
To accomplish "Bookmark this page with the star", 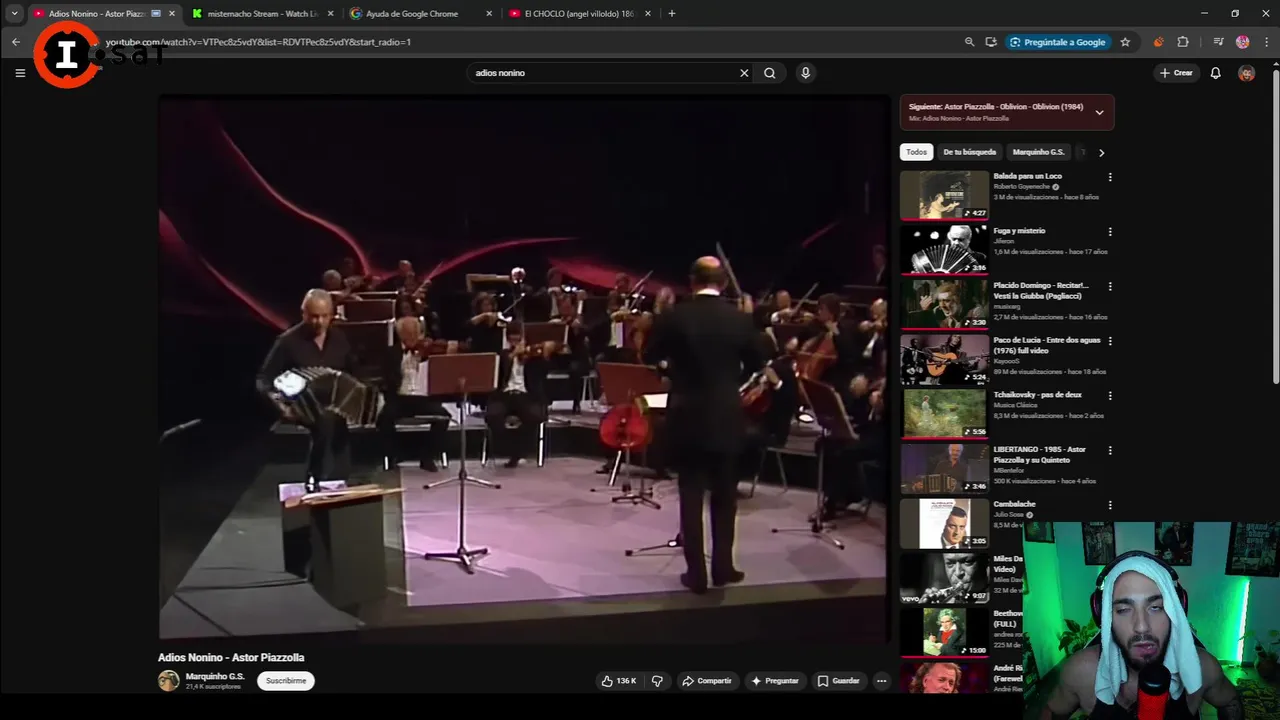I will point(1125,42).
